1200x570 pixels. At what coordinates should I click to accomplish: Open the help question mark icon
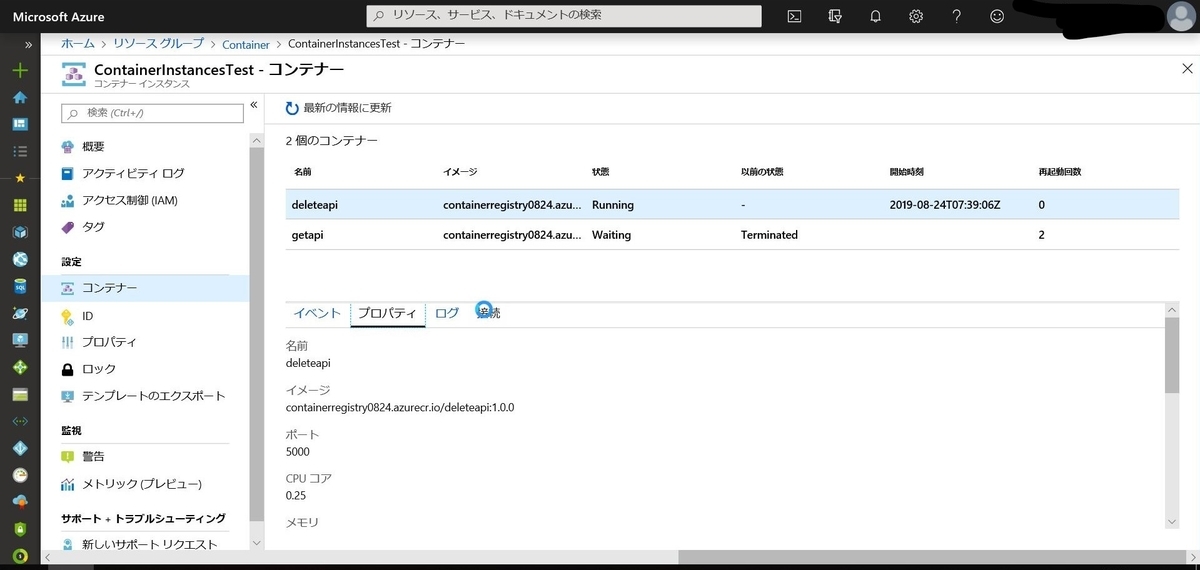pyautogui.click(x=957, y=16)
